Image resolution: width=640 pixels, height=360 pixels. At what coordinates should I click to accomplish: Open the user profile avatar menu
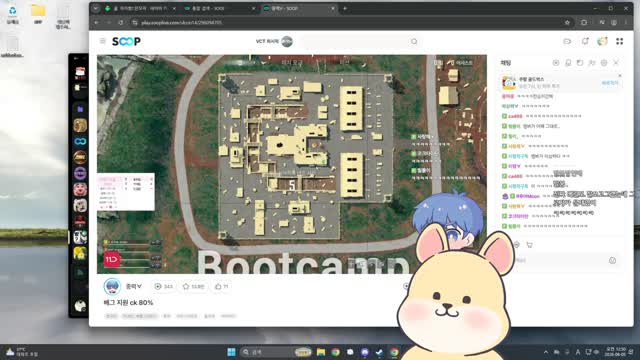tap(602, 41)
